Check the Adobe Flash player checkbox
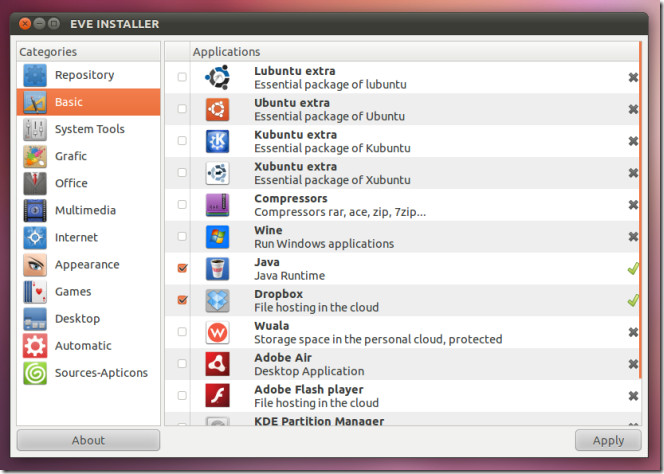Image resolution: width=664 pixels, height=474 pixels. 182,396
